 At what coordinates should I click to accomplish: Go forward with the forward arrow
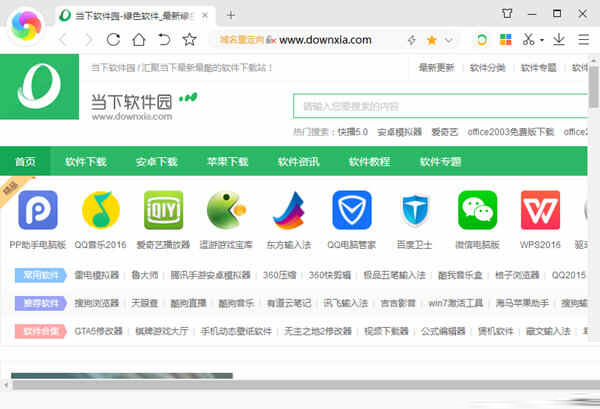88,39
